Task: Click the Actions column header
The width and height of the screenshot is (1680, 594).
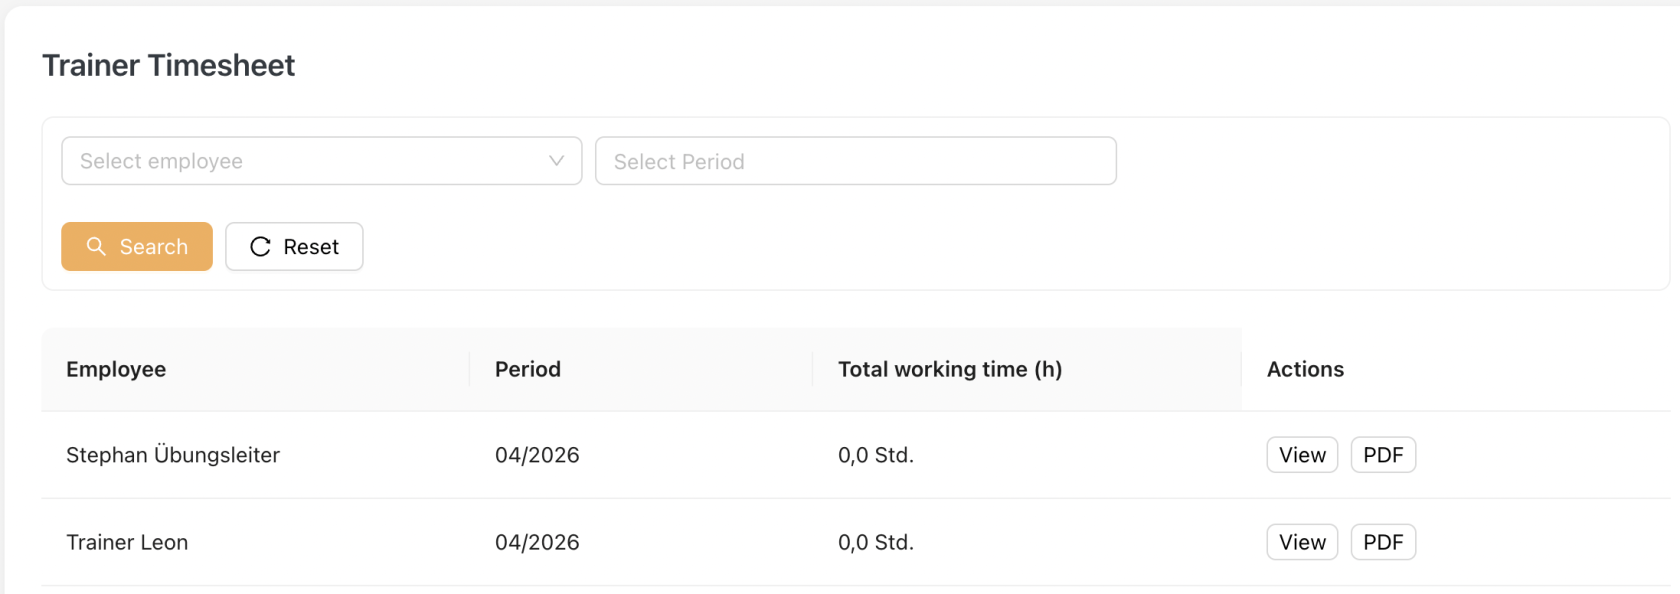Action: click(x=1305, y=369)
